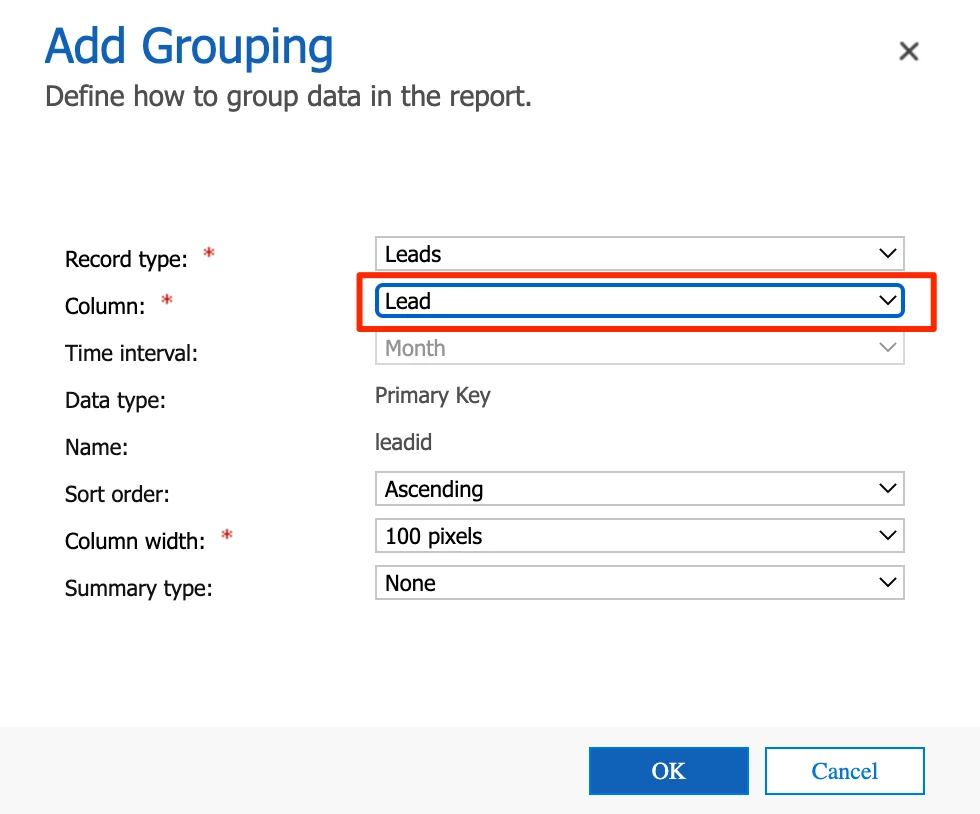The height and width of the screenshot is (814, 980).
Task: Open the Summary type dropdown showing None
Action: tap(639, 583)
